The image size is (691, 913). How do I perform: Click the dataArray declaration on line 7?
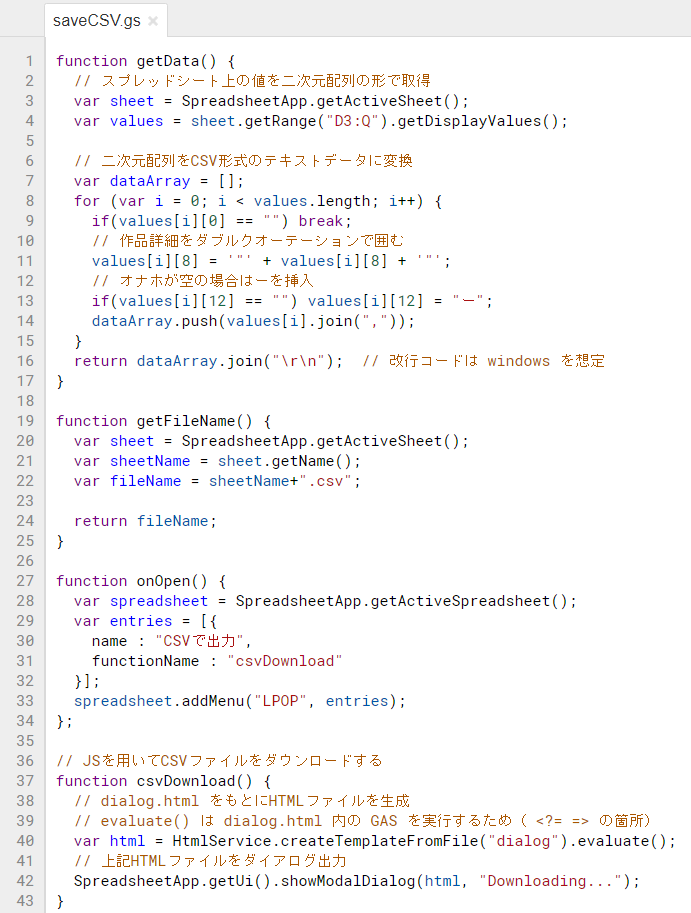pyautogui.click(x=150, y=181)
